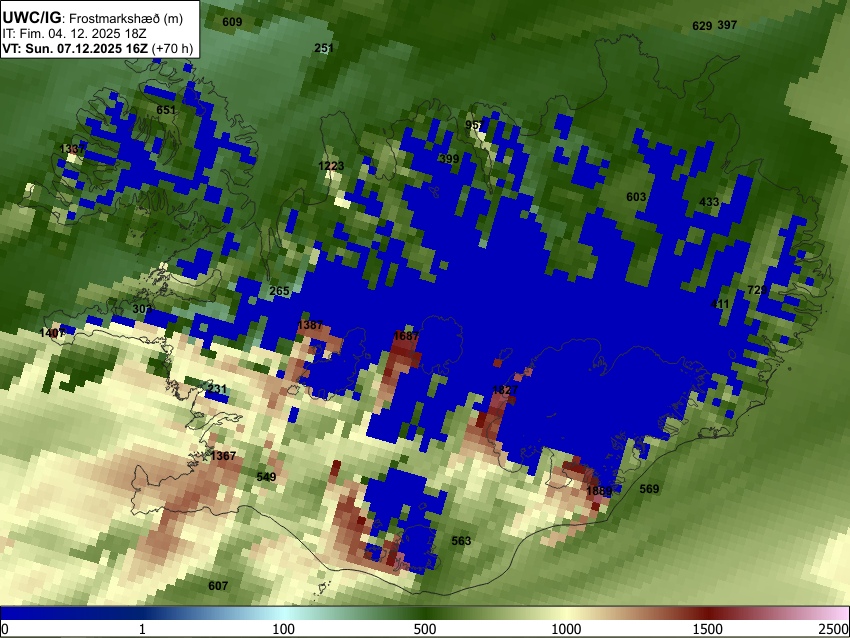The image size is (850, 638).
Task: Click the 629 value on the map
Action: coord(702,25)
